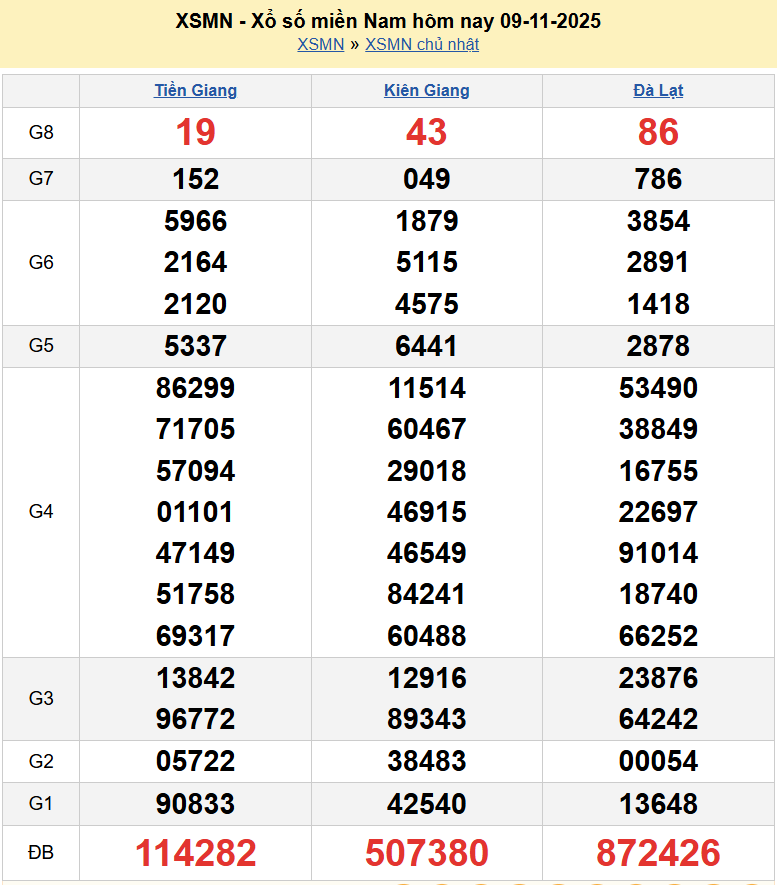Open the XSMN breadcrumb link
Viewport: 777px width, 885px height.
[x=320, y=44]
